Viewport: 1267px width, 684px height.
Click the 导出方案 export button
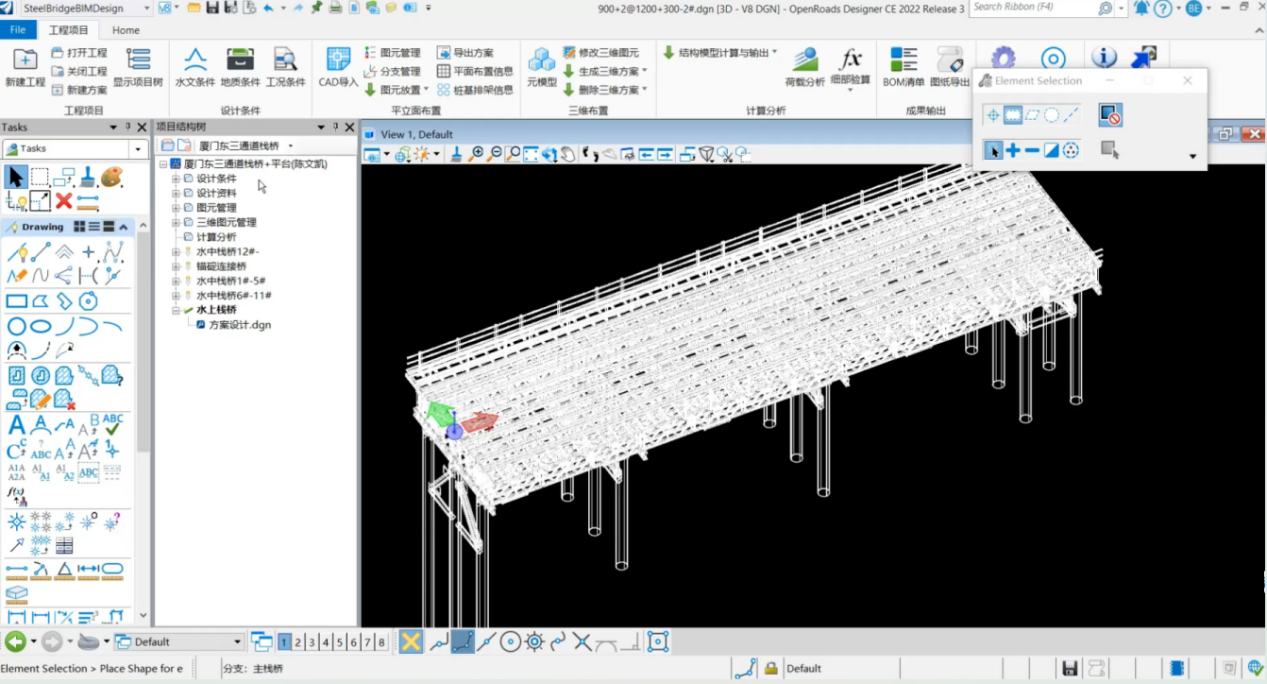(x=465, y=53)
